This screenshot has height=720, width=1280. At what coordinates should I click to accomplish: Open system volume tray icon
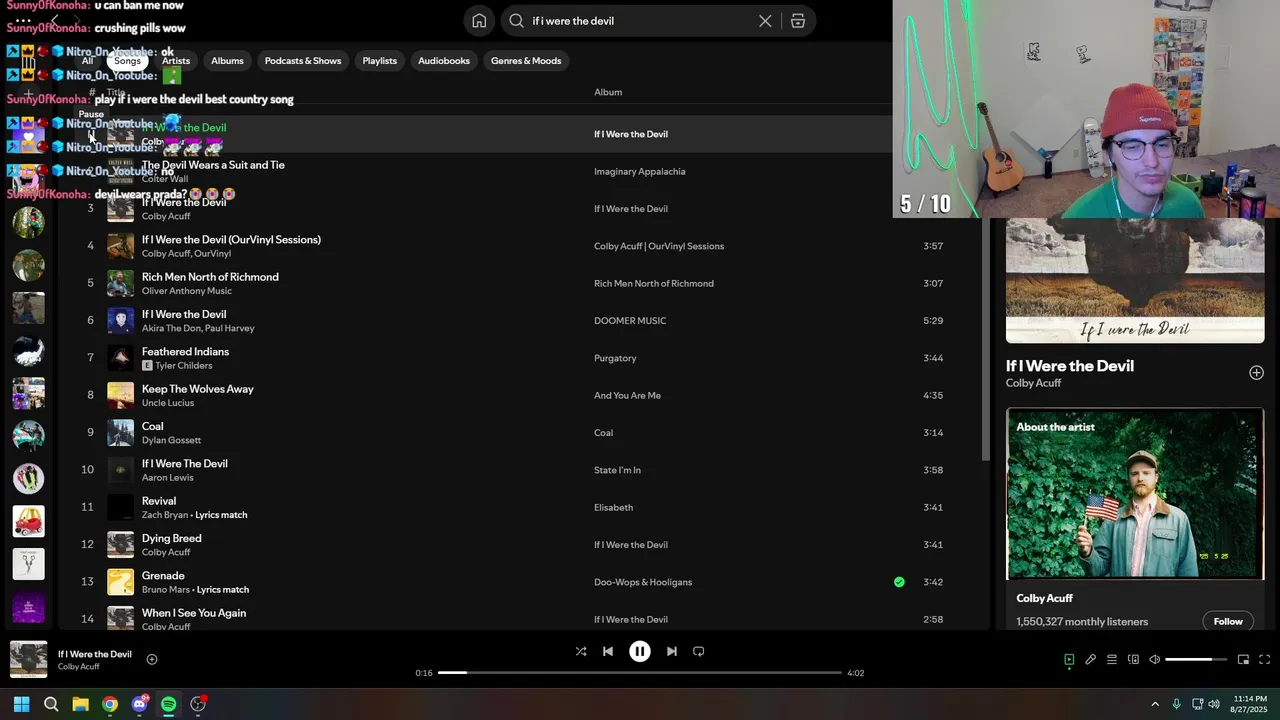point(1215,704)
